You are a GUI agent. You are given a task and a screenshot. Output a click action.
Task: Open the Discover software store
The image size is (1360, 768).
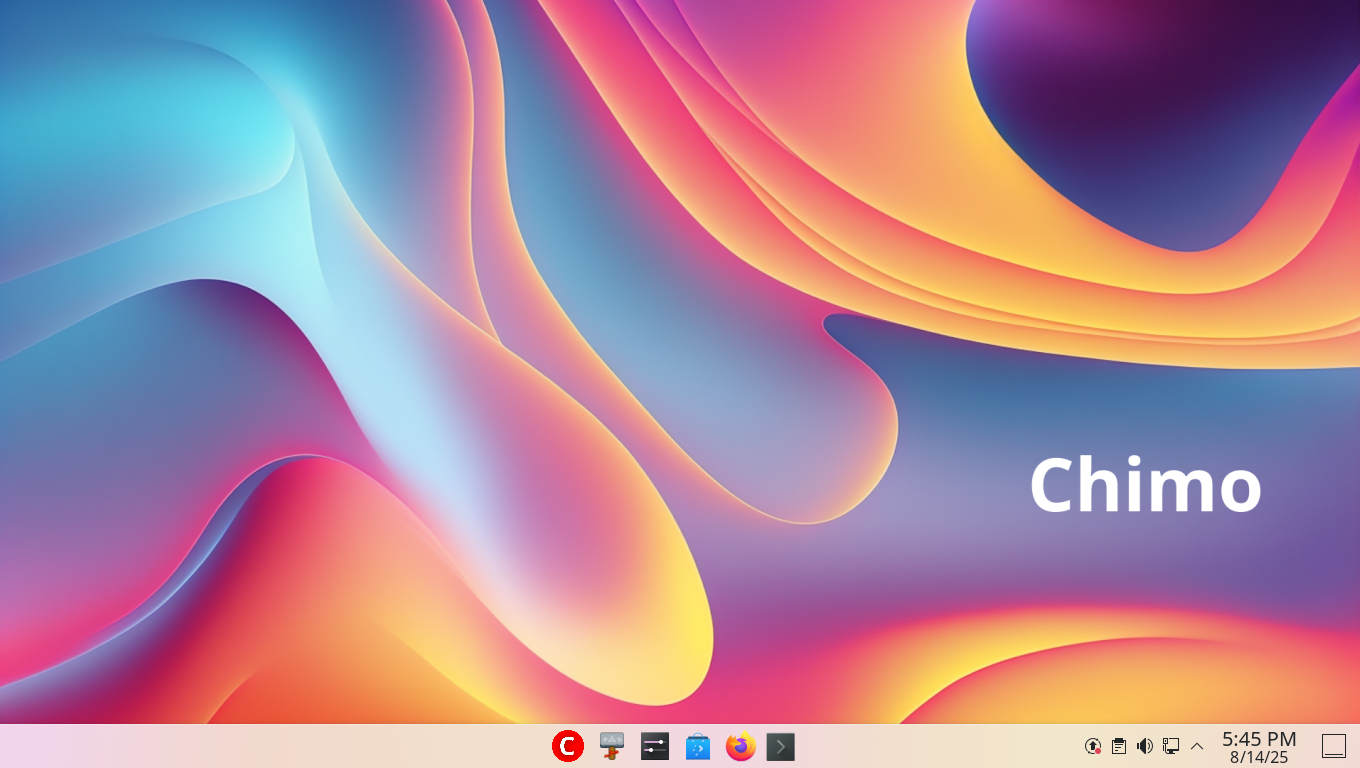pos(697,746)
